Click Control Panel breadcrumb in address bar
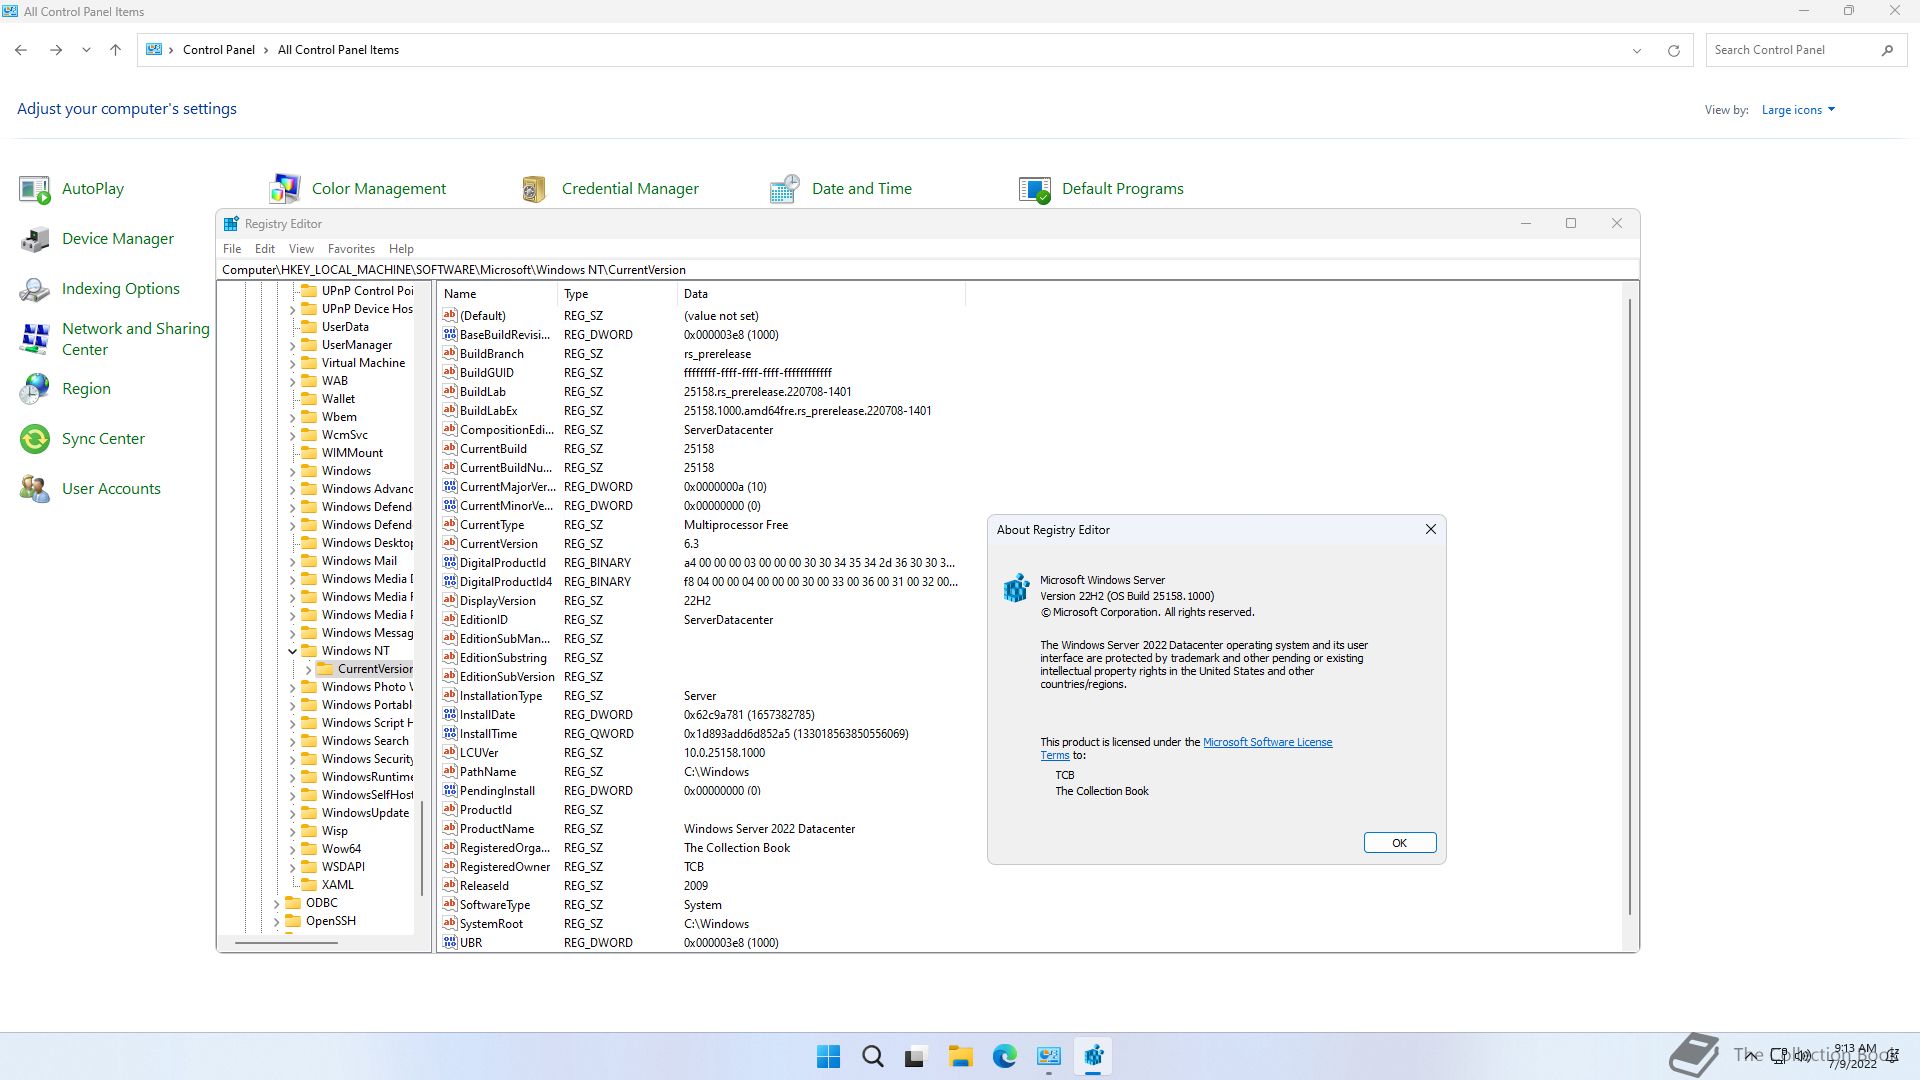Viewport: 1920px width, 1080px height. click(219, 50)
